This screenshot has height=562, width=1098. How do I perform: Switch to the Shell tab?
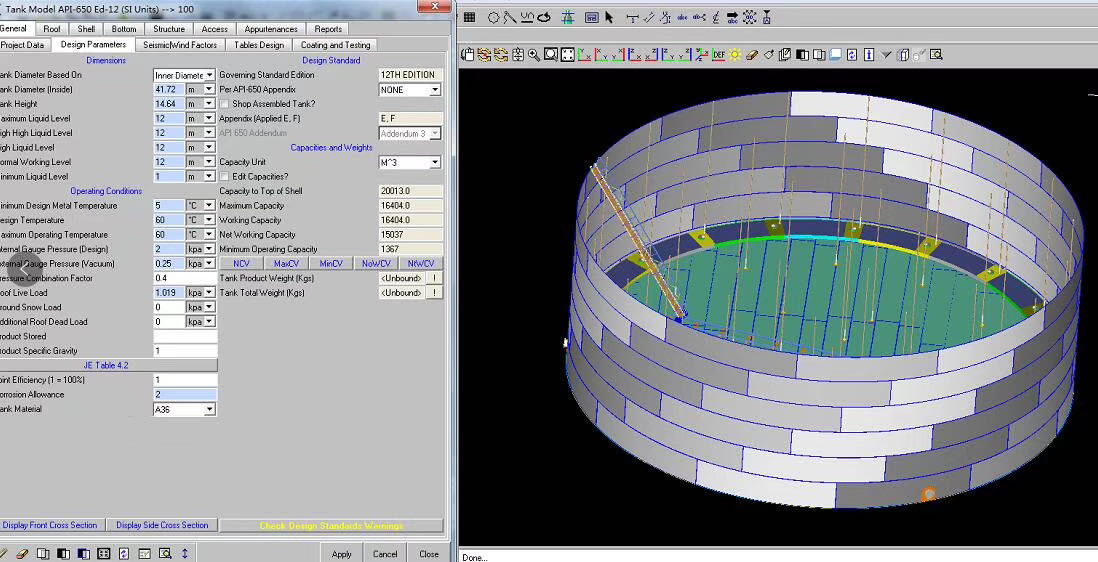[x=86, y=29]
